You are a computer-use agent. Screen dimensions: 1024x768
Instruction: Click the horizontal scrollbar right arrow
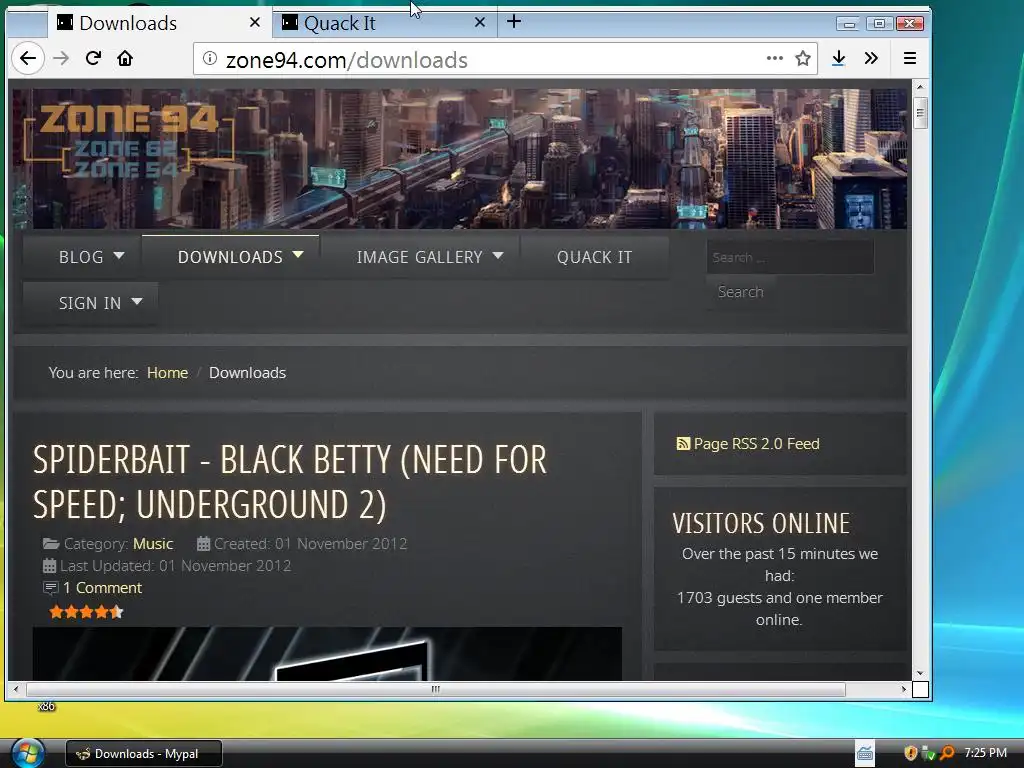tap(904, 689)
